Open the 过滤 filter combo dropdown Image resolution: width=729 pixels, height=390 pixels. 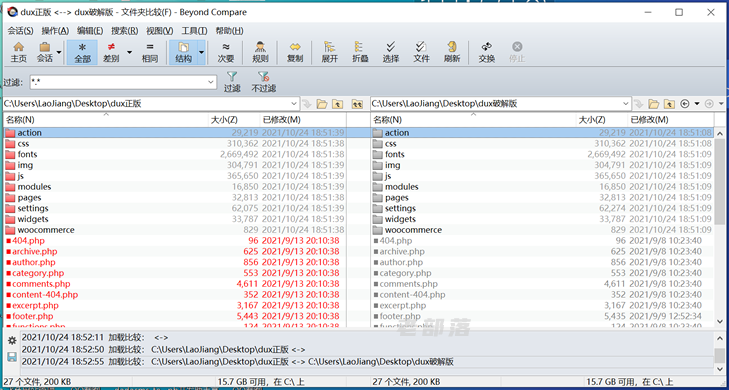tap(211, 82)
